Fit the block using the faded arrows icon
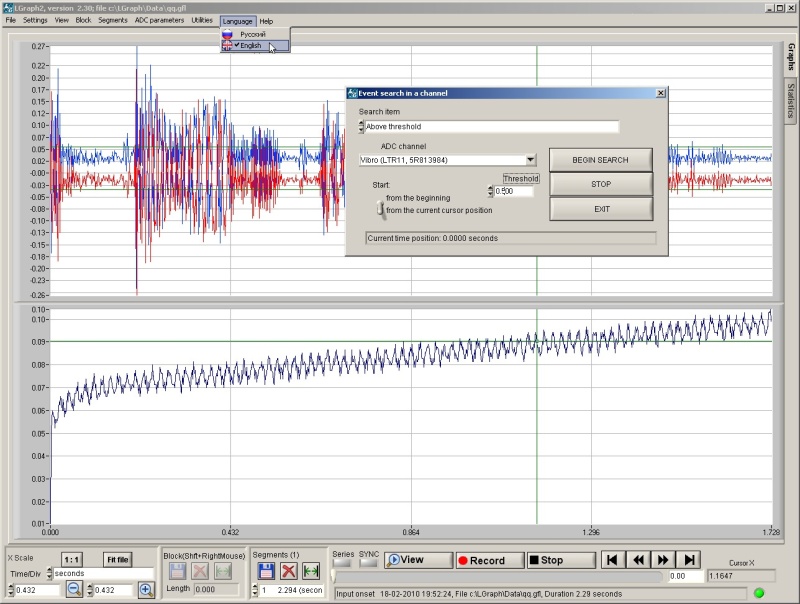Viewport: 800px width, 604px height. point(223,571)
